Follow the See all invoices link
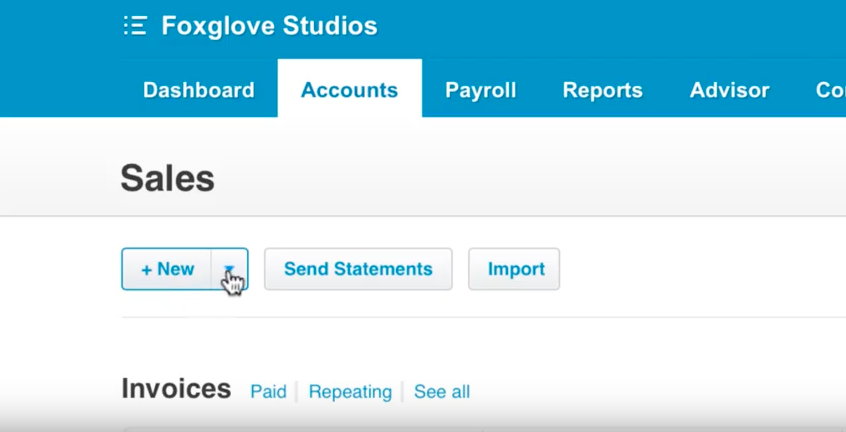Screen dimensions: 846x432 [x=442, y=392]
